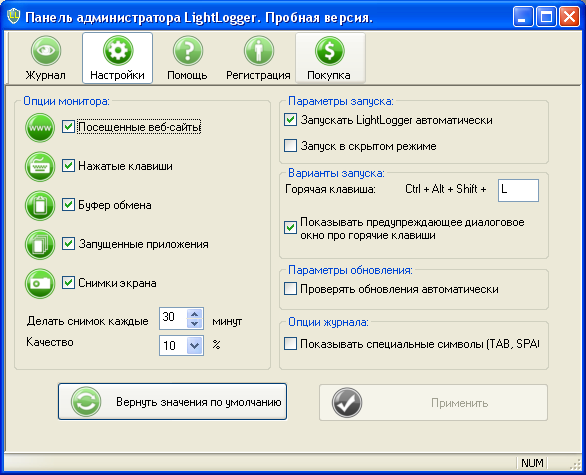This screenshot has height=475, width=586.
Task: Click the минут label
Action: 227,321
